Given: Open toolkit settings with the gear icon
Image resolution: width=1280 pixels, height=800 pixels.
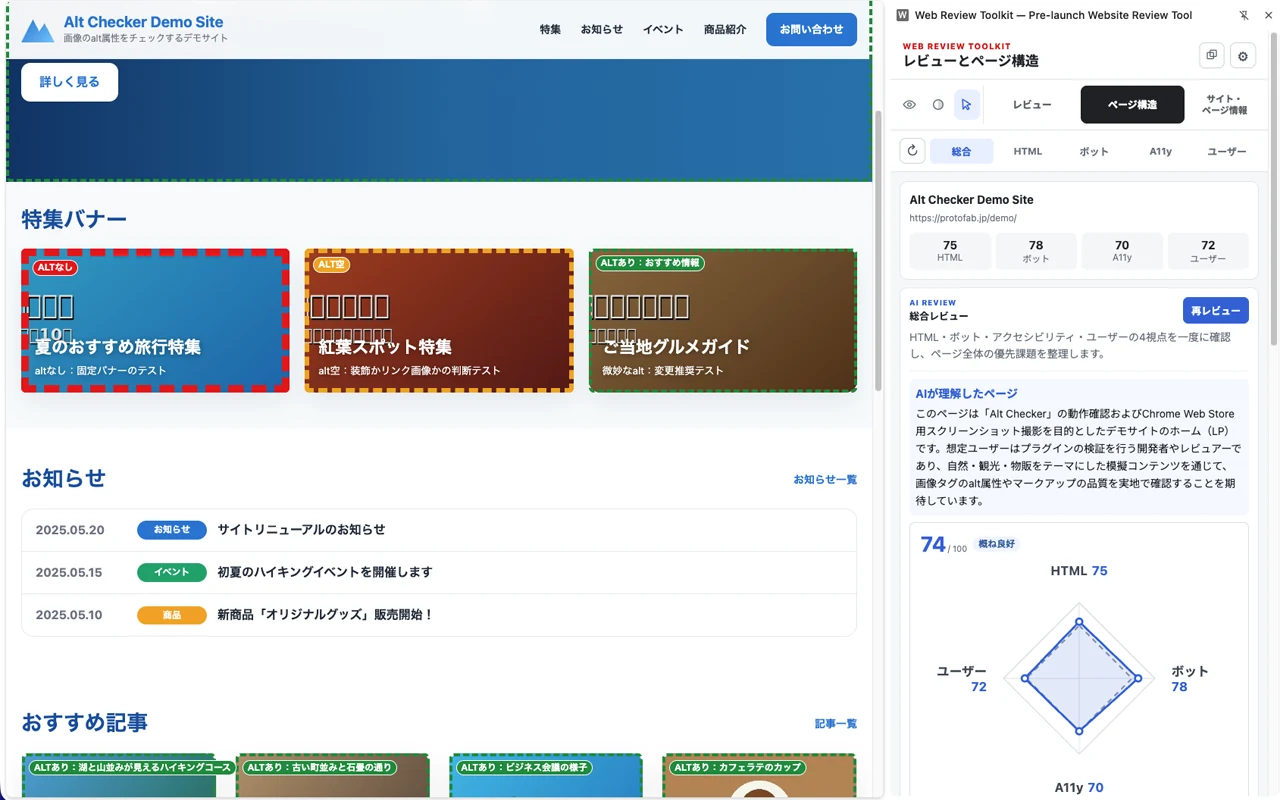Looking at the screenshot, I should pos(1243,56).
